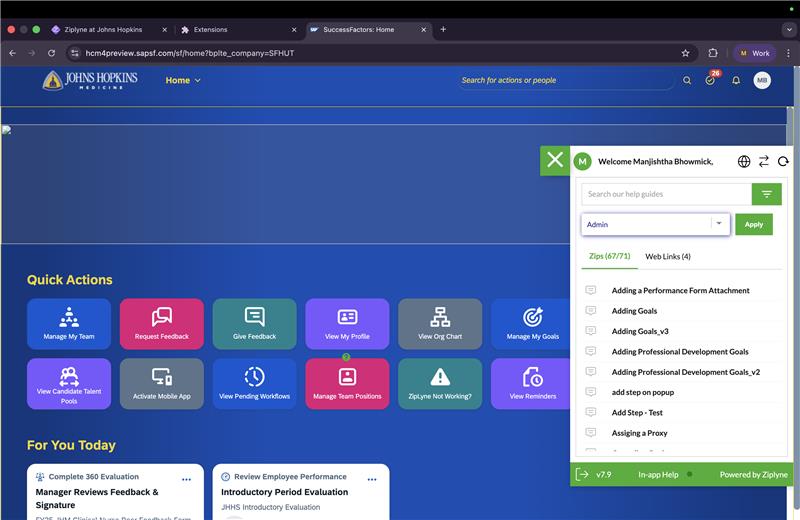Open the to-do checklist icon with badge 26

[x=710, y=80]
